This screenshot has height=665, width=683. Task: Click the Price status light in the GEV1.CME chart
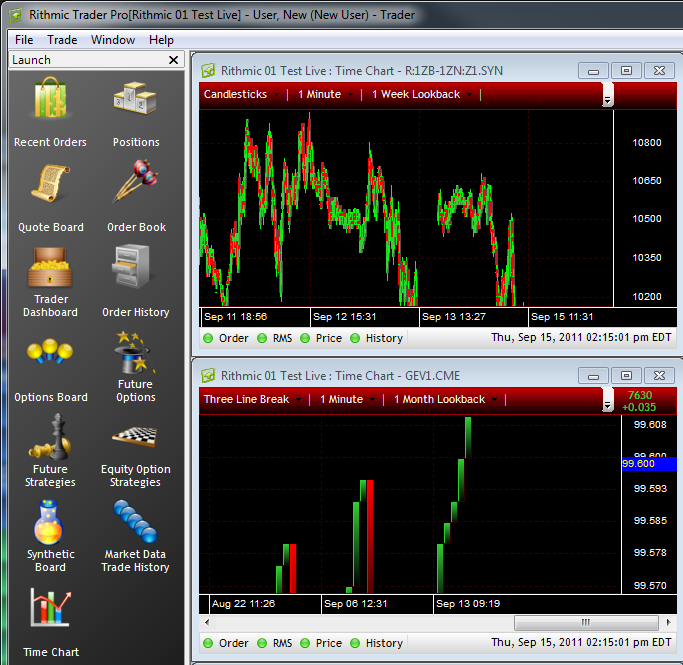tap(305, 643)
